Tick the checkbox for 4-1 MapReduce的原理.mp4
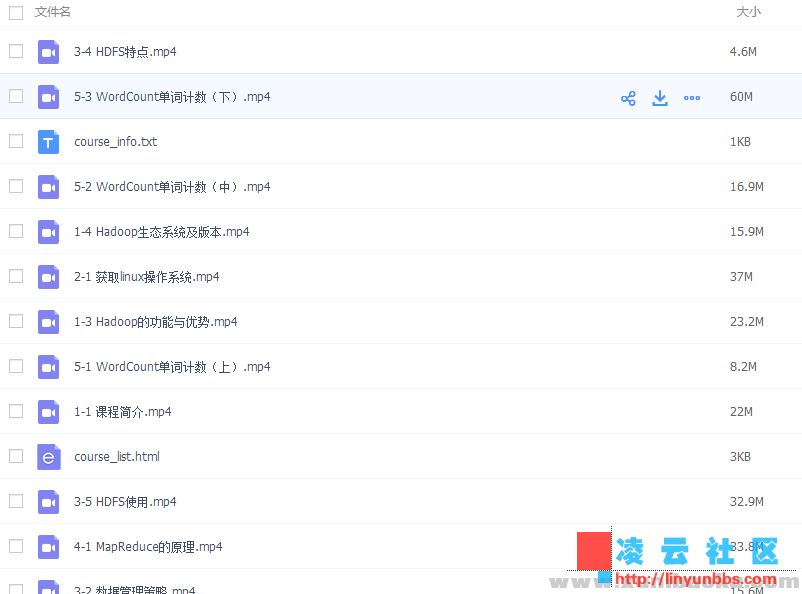The height and width of the screenshot is (594, 802). [16, 546]
